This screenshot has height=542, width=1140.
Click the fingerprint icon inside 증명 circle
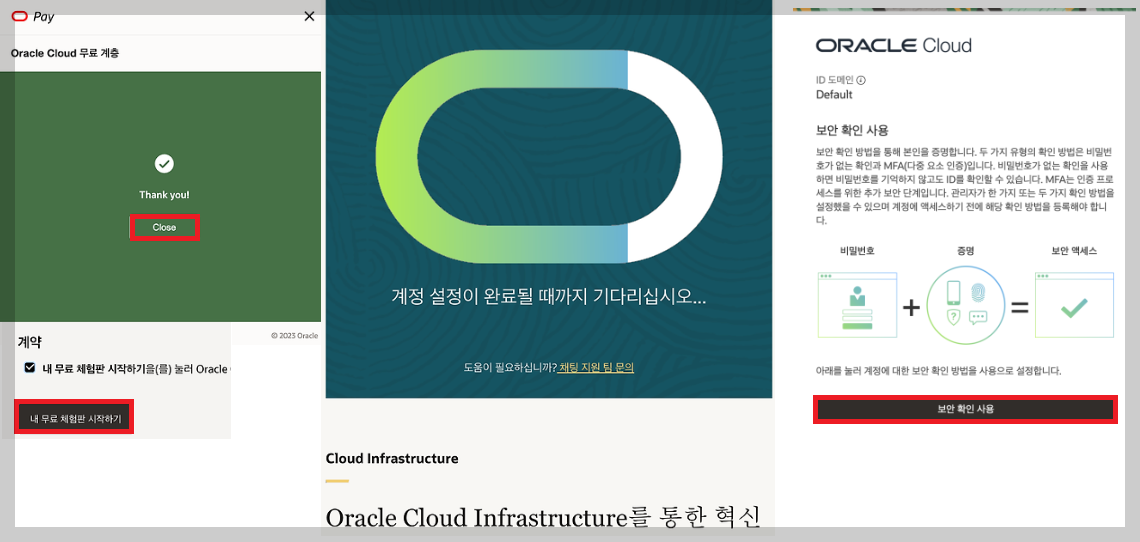point(977,292)
